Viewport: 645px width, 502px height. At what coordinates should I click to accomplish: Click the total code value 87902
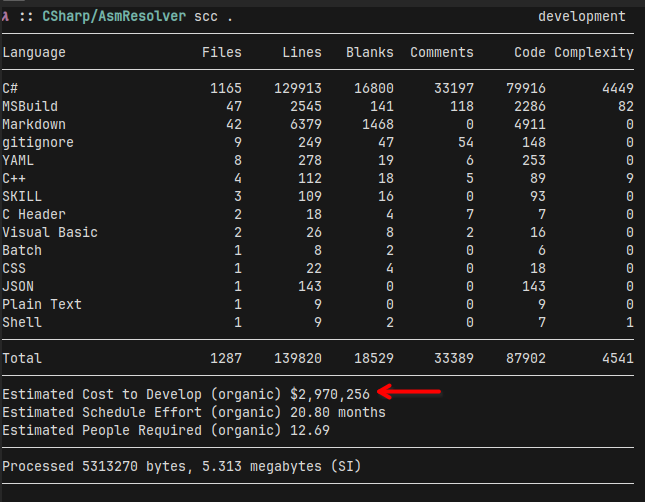526,359
